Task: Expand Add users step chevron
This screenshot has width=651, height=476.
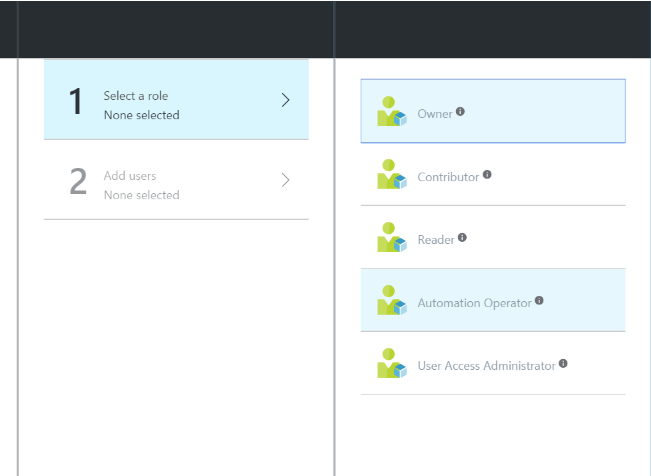Action: pyautogui.click(x=285, y=180)
